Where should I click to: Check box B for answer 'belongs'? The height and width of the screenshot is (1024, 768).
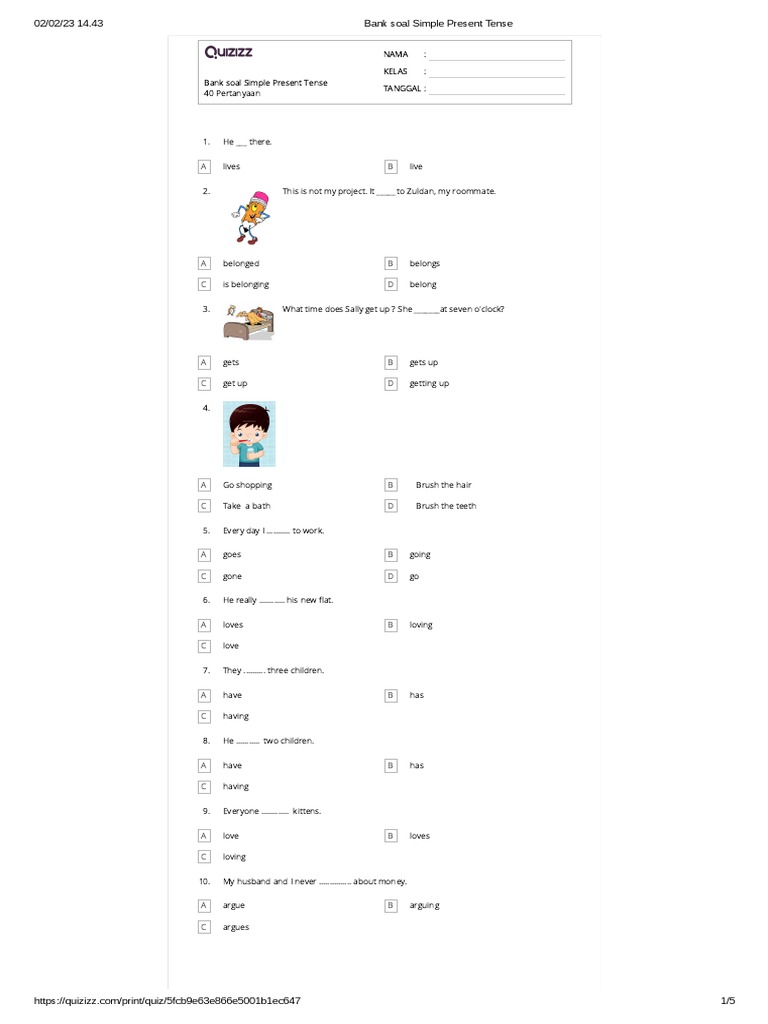point(391,263)
